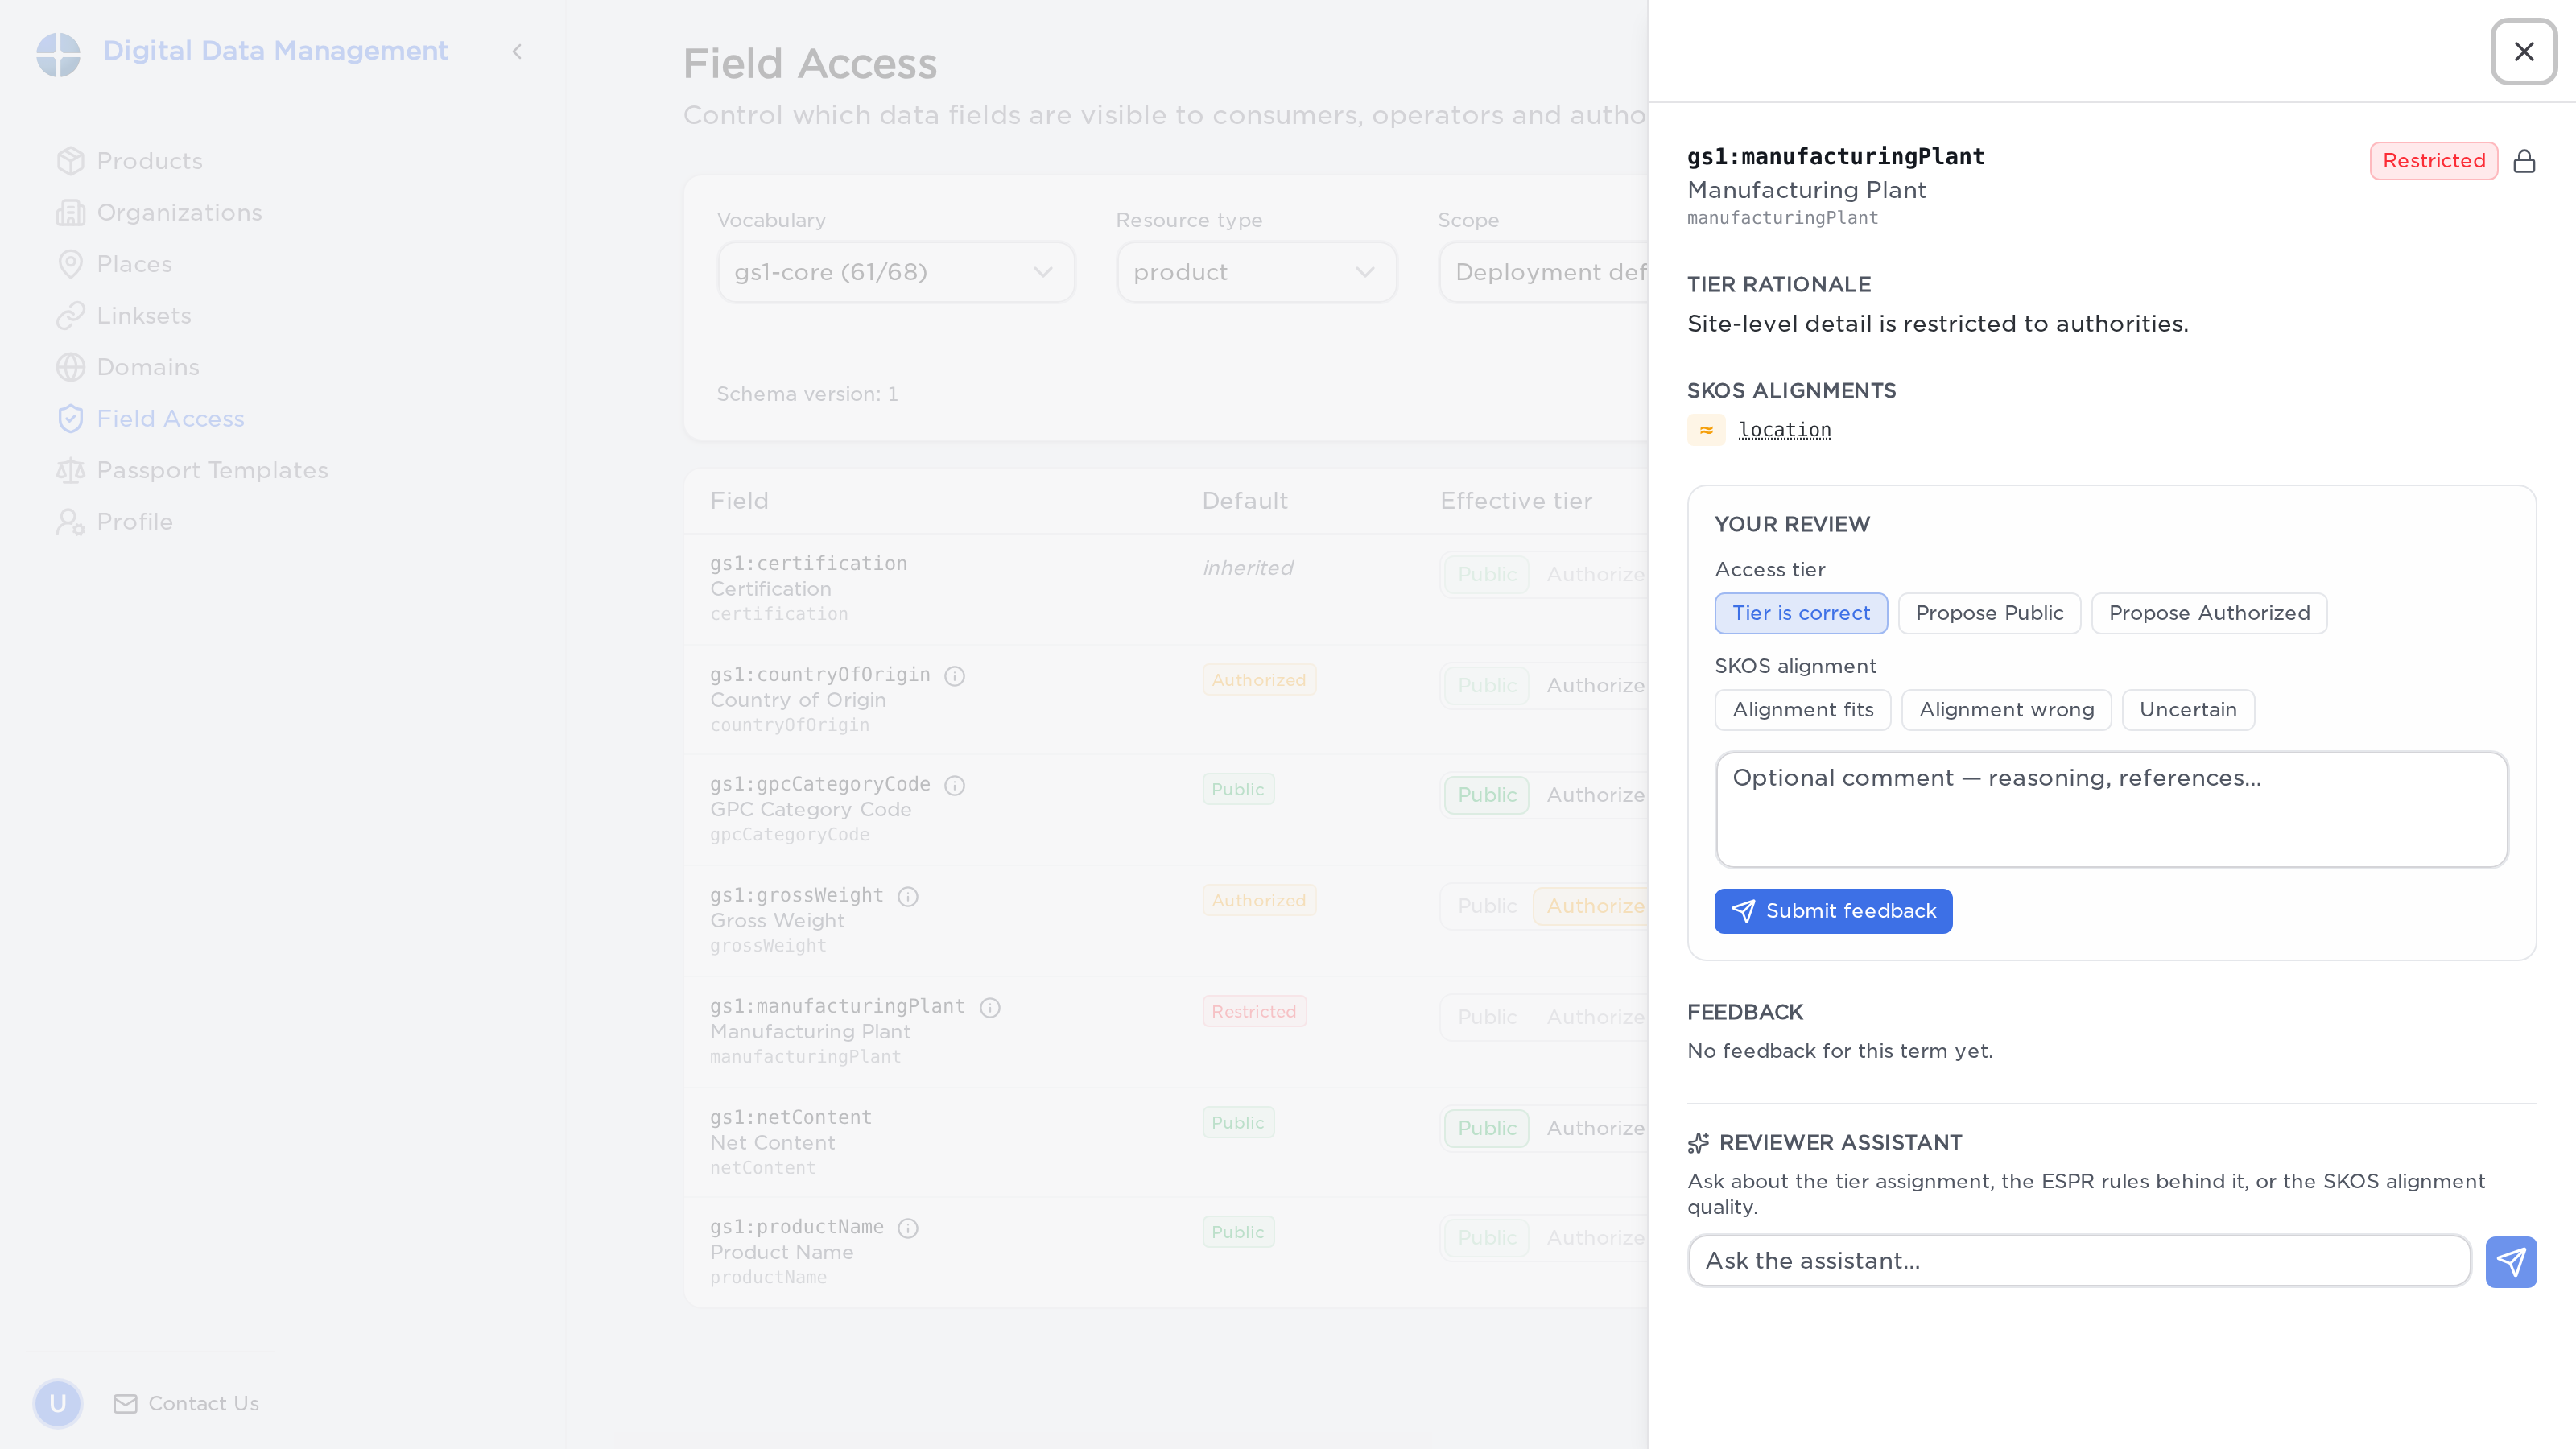Click the Profile user-gear icon
Viewport: 2576px width, 1449px height.
coord(70,522)
